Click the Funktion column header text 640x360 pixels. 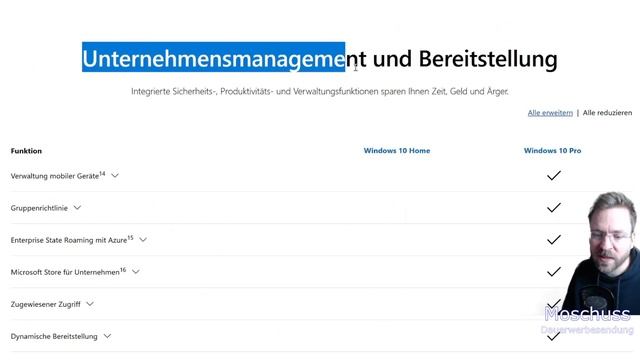(26, 151)
